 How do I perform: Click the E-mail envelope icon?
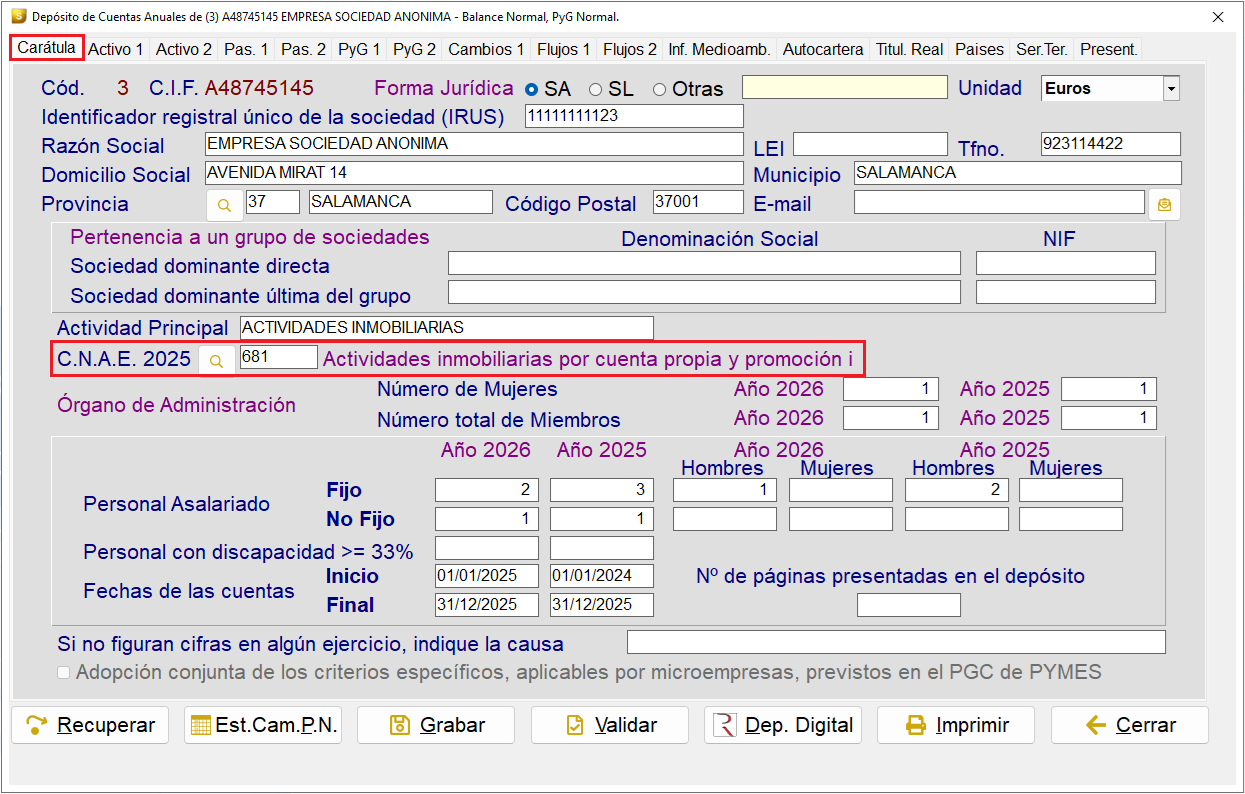coord(1164,204)
